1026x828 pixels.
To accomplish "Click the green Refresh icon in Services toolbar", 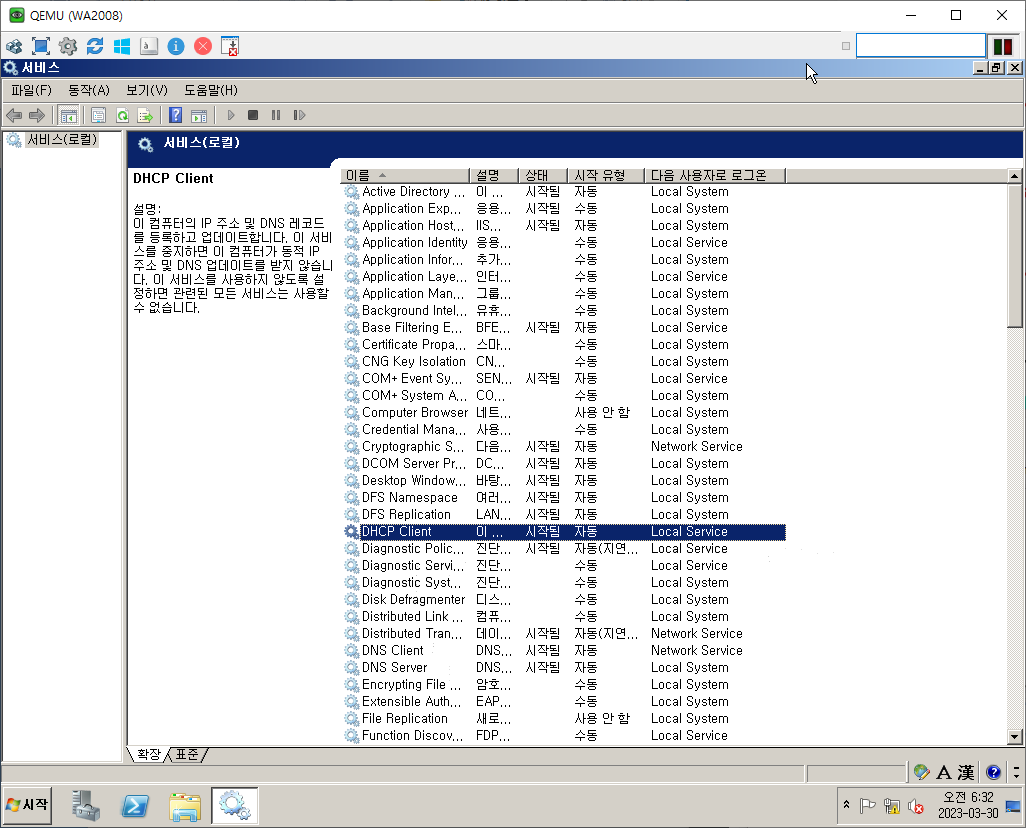I will click(x=122, y=116).
